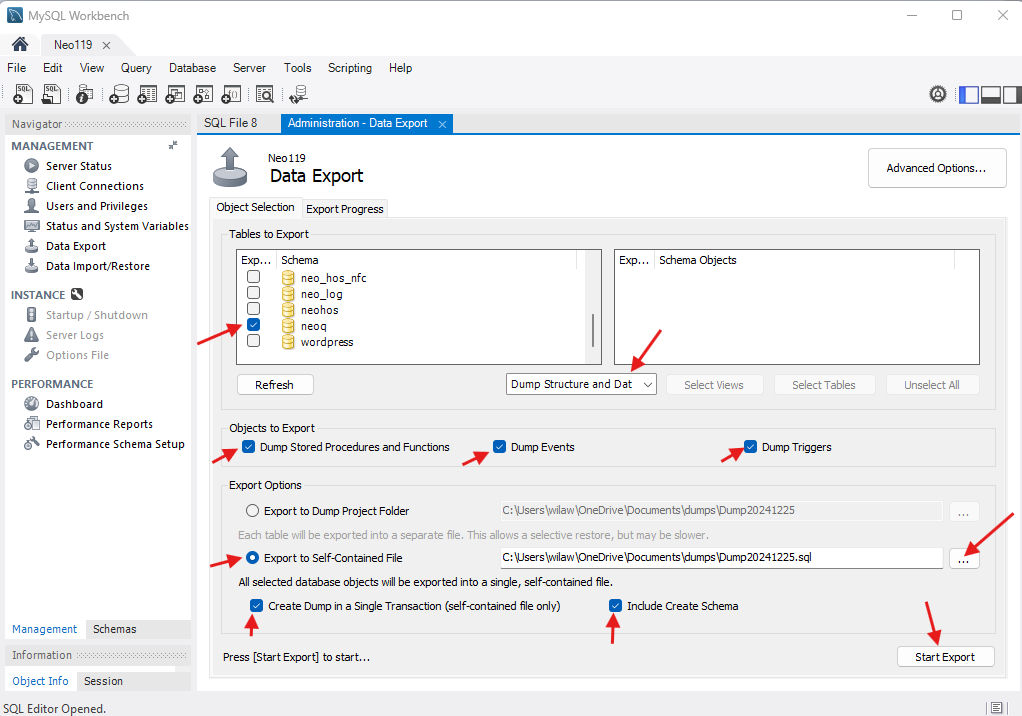This screenshot has width=1022, height=716.
Task: Click the reconnect to DBMS icon
Action: 298,94
